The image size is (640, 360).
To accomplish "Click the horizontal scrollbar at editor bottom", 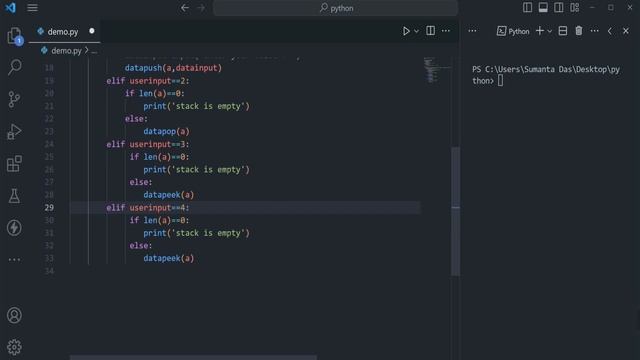I will 193,358.
